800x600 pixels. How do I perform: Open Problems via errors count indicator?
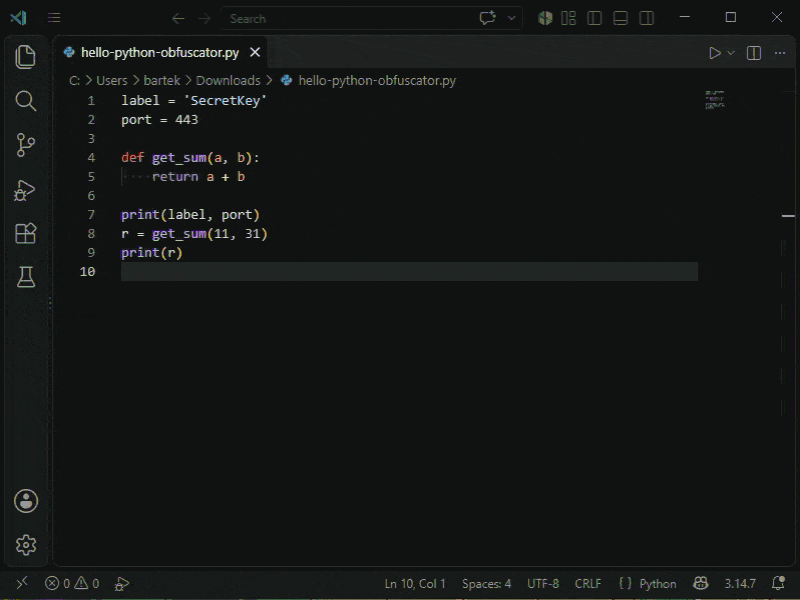pyautogui.click(x=57, y=583)
